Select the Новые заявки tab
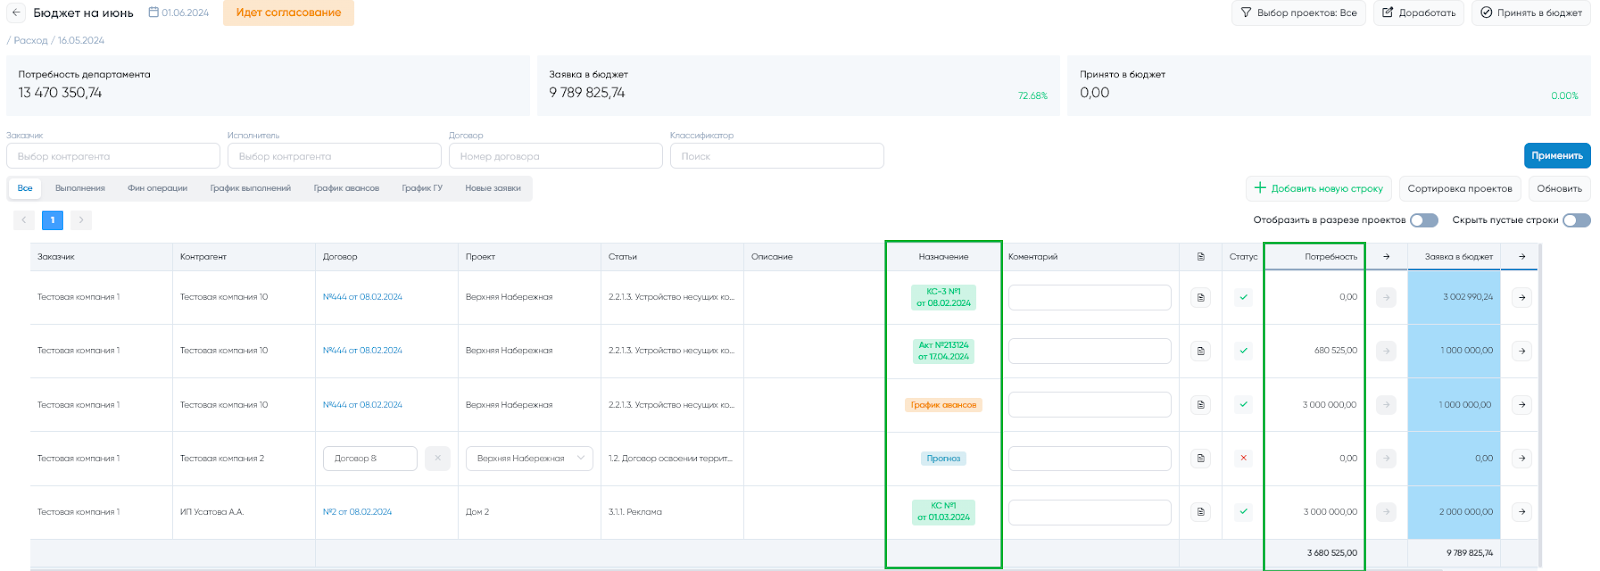The height and width of the screenshot is (571, 1600). pyautogui.click(x=492, y=188)
